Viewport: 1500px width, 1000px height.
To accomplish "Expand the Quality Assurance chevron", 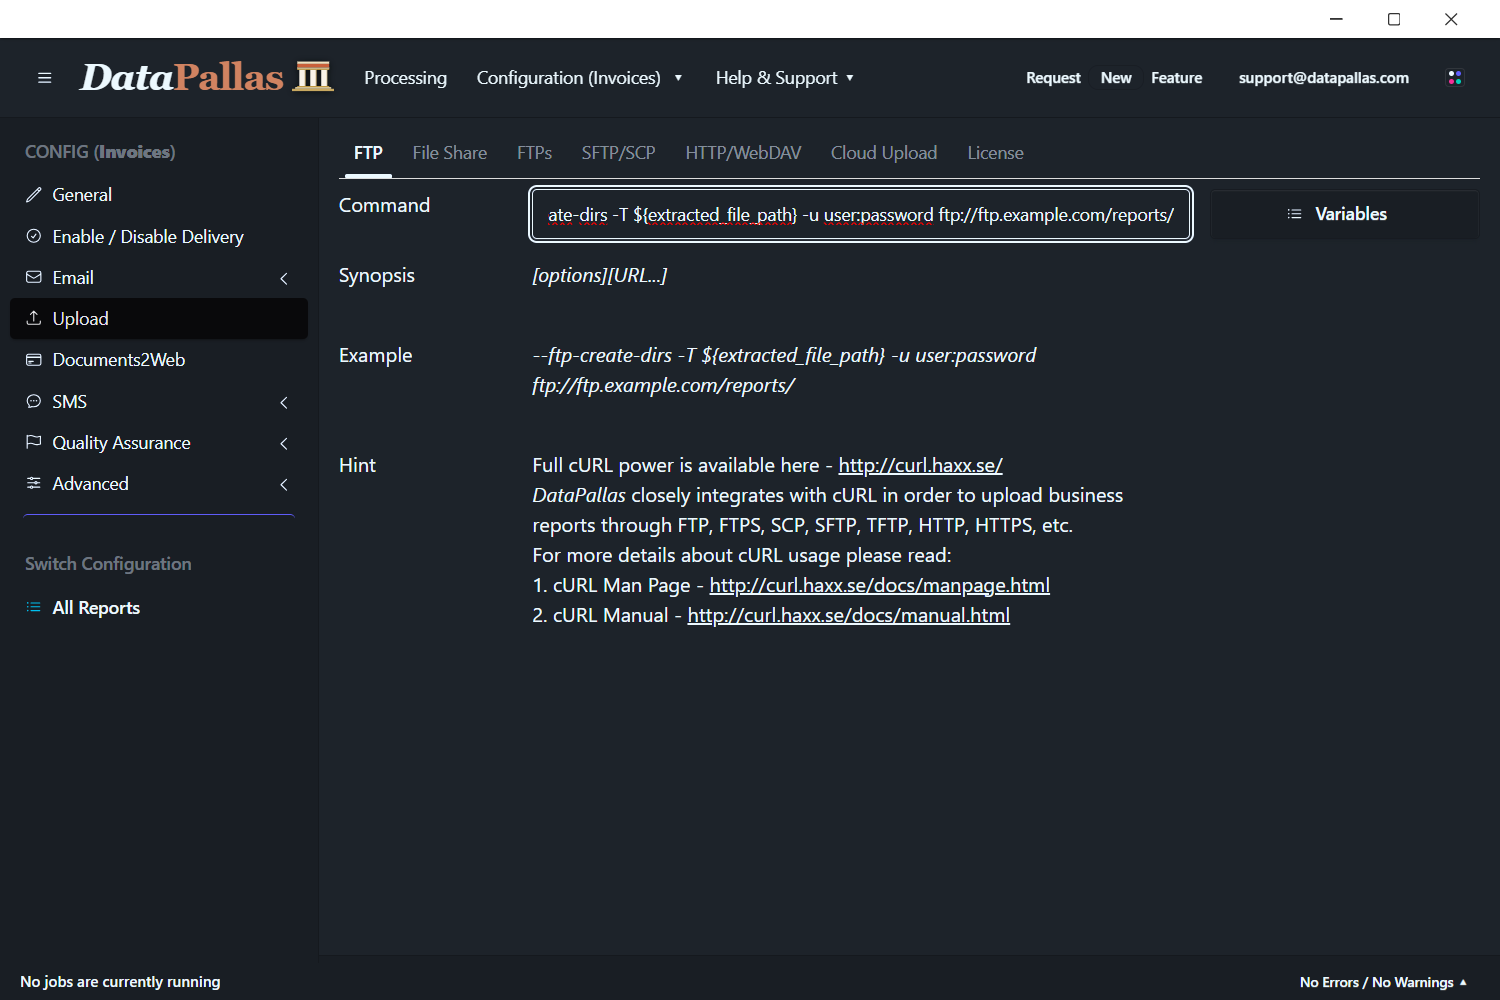I will coord(284,443).
